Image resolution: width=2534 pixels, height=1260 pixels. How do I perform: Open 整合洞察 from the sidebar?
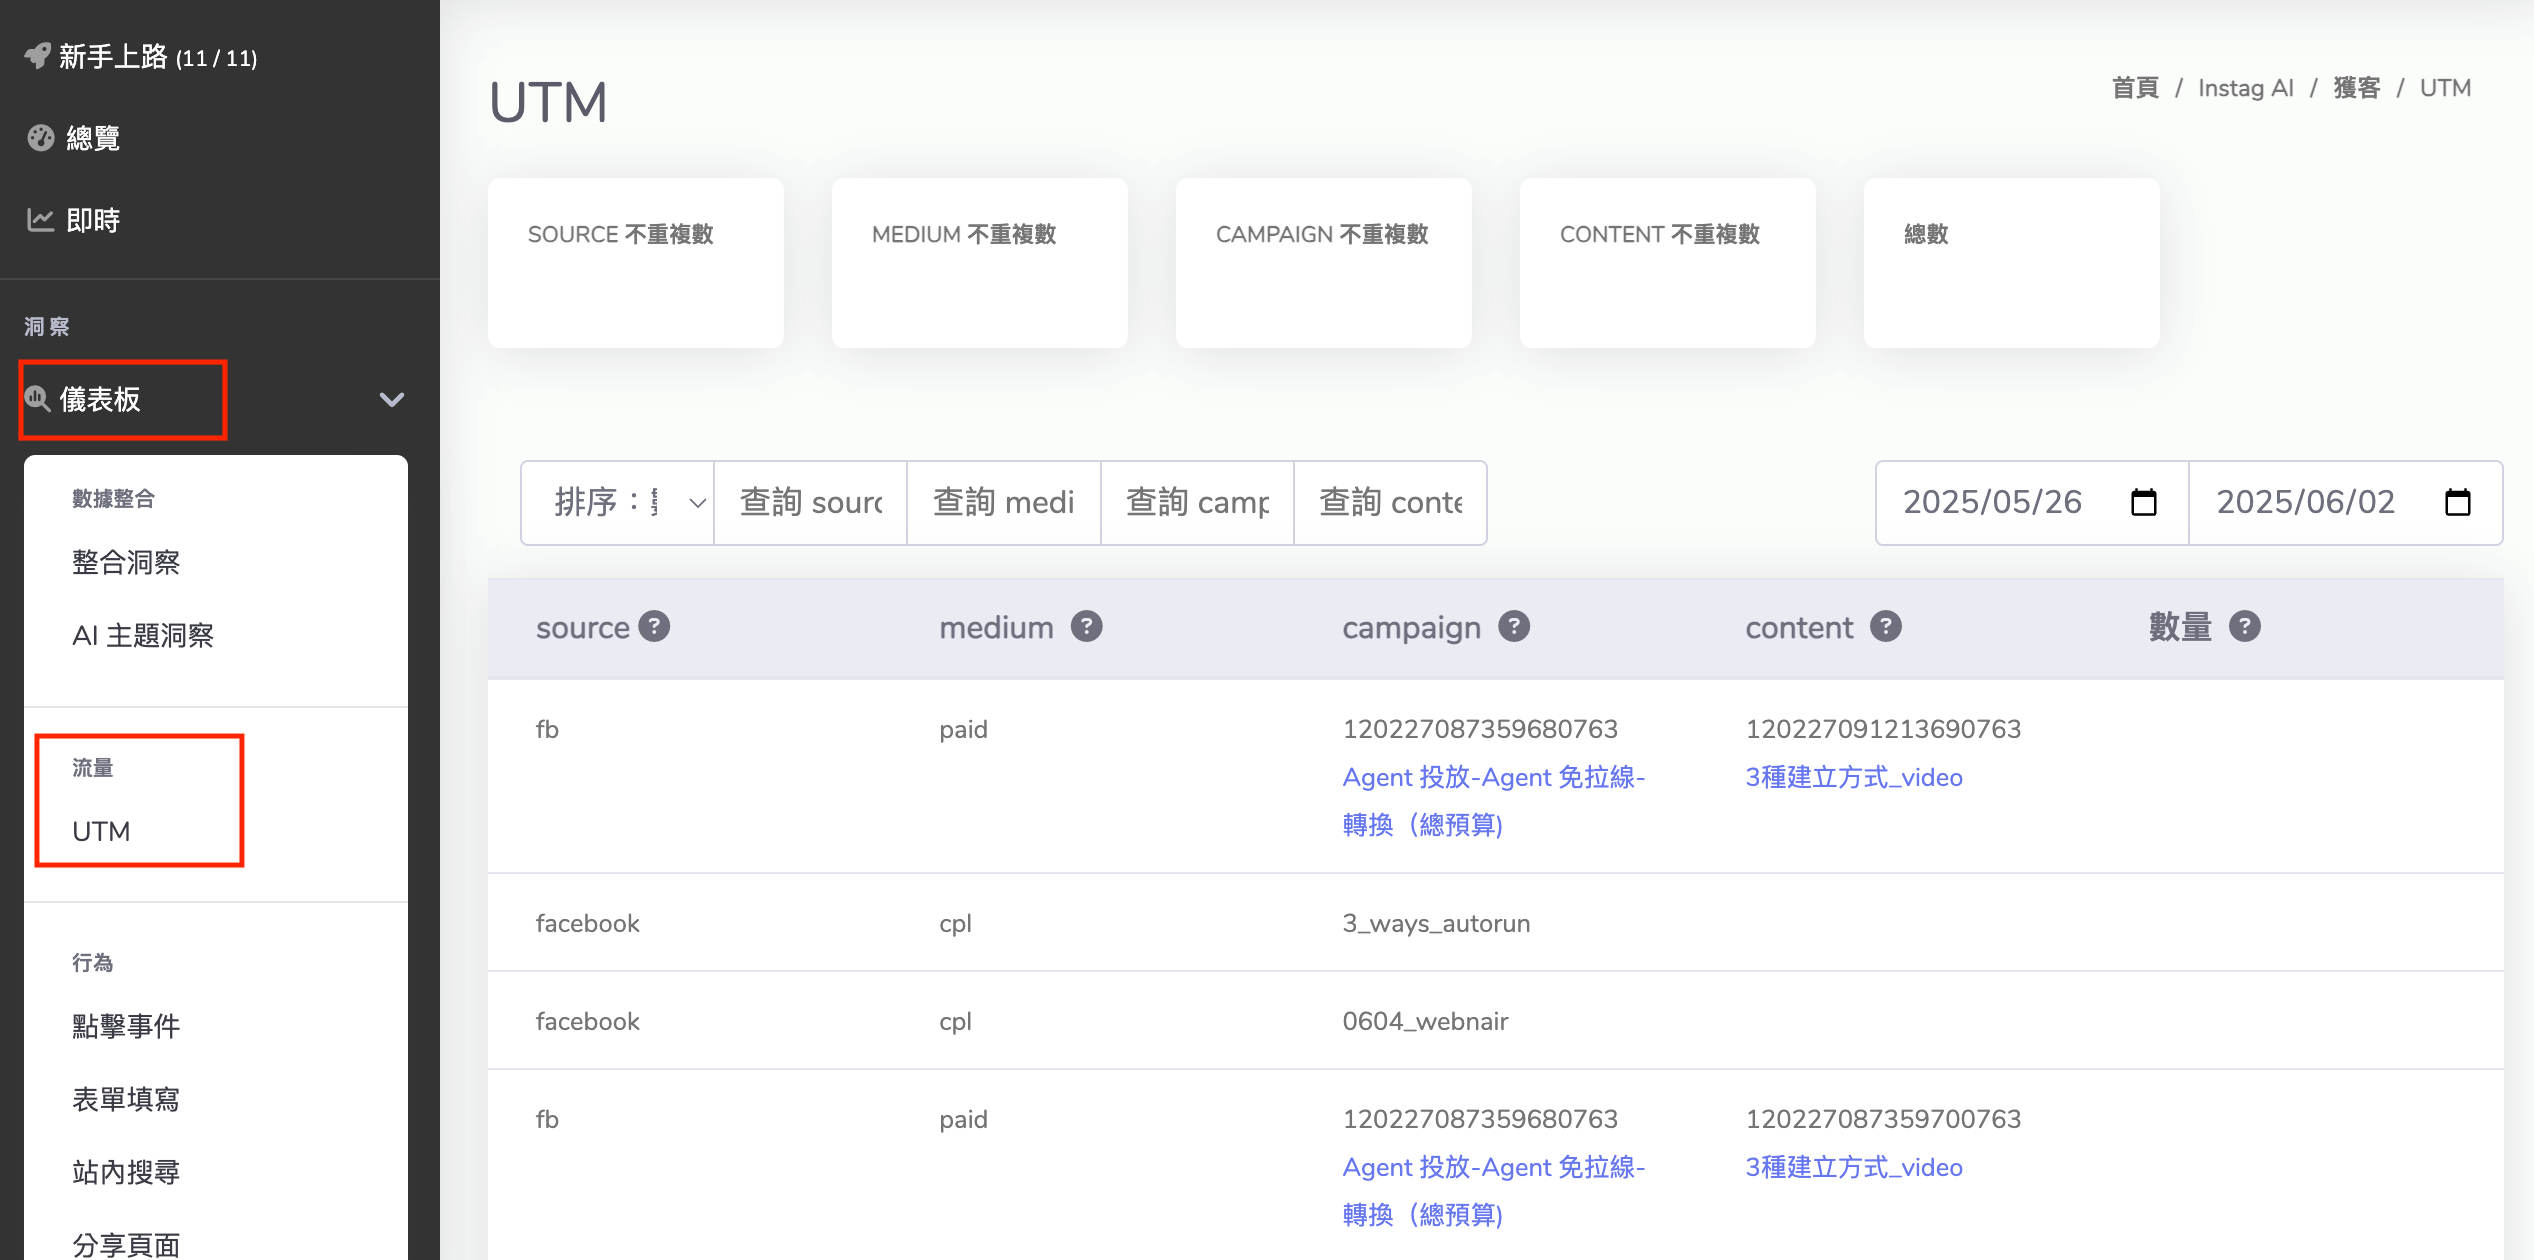tap(126, 562)
